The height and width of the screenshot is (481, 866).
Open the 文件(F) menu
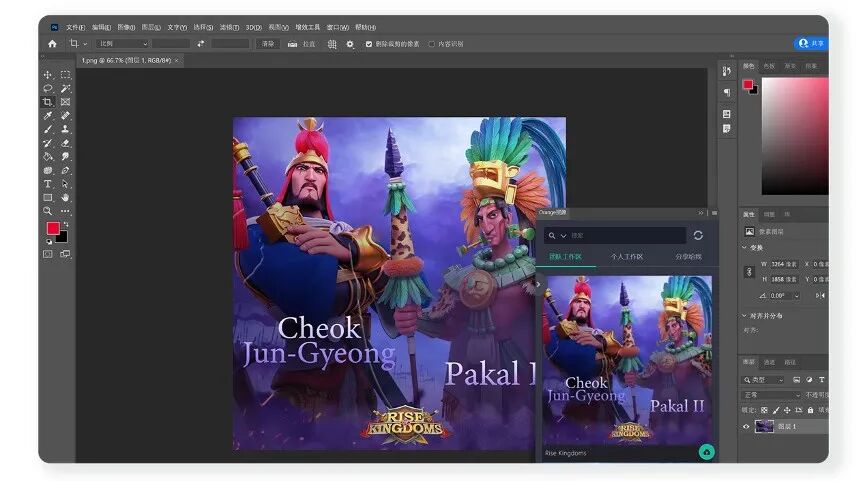pos(76,27)
